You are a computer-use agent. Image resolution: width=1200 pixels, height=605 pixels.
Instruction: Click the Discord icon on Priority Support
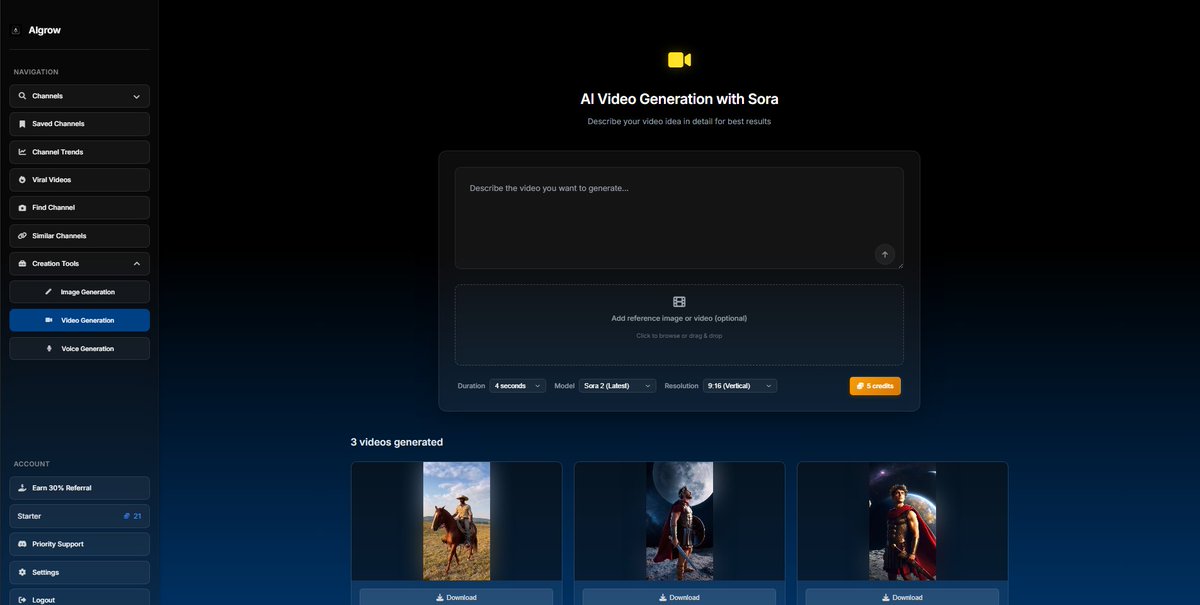pyautogui.click(x=22, y=544)
